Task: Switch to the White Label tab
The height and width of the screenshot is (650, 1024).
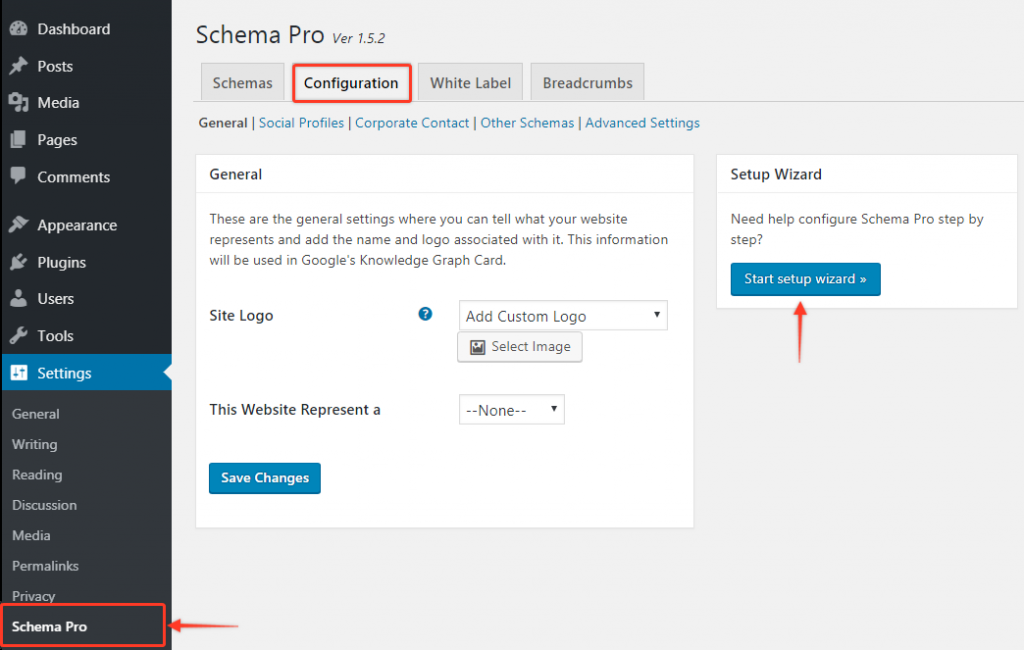Action: 470,82
